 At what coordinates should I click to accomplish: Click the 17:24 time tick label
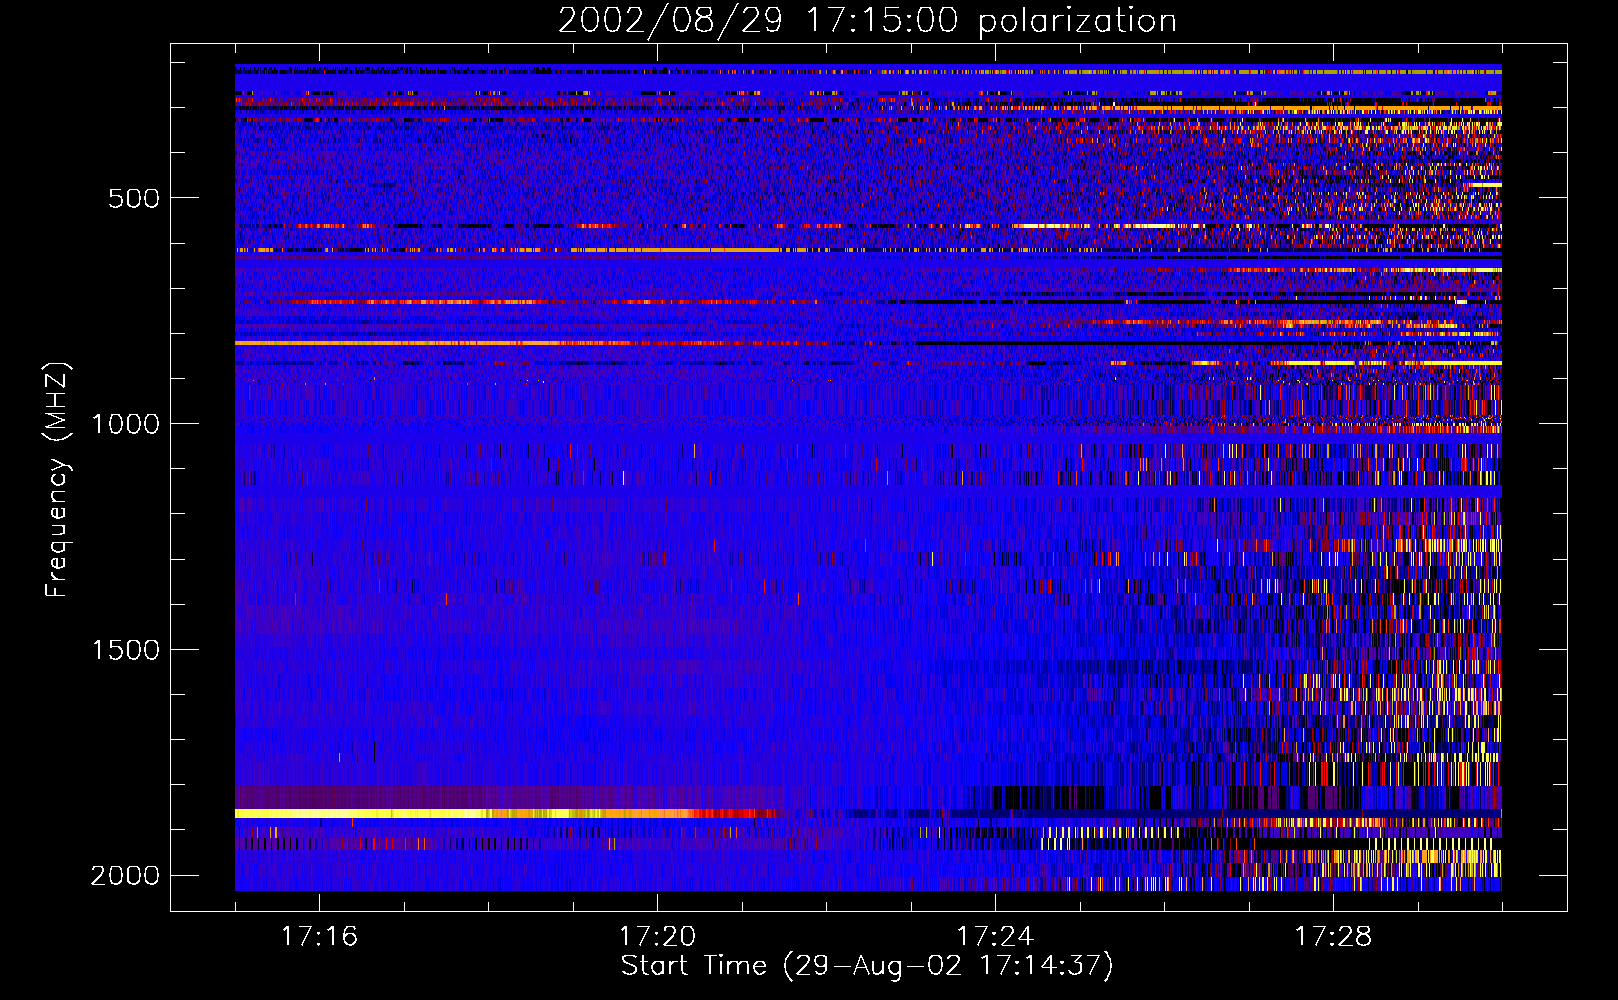click(995, 936)
